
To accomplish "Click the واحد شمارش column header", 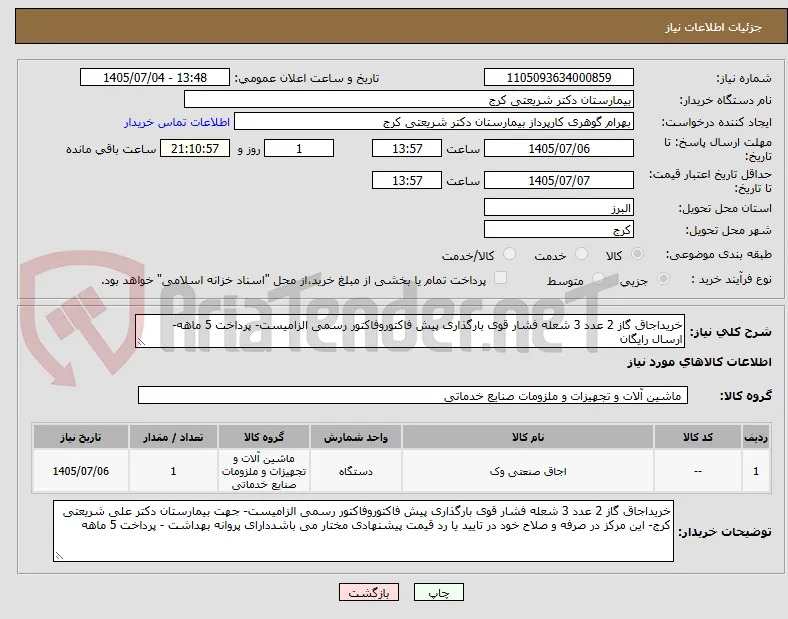I will click(x=356, y=437).
